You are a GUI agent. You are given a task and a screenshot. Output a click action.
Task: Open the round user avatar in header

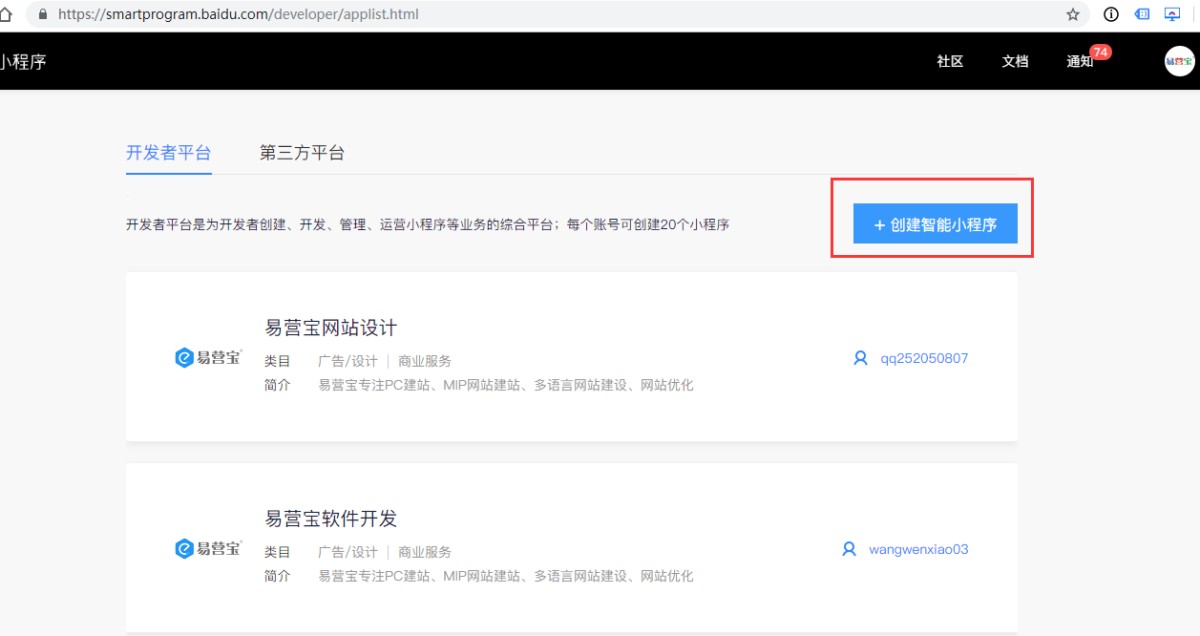point(1179,61)
